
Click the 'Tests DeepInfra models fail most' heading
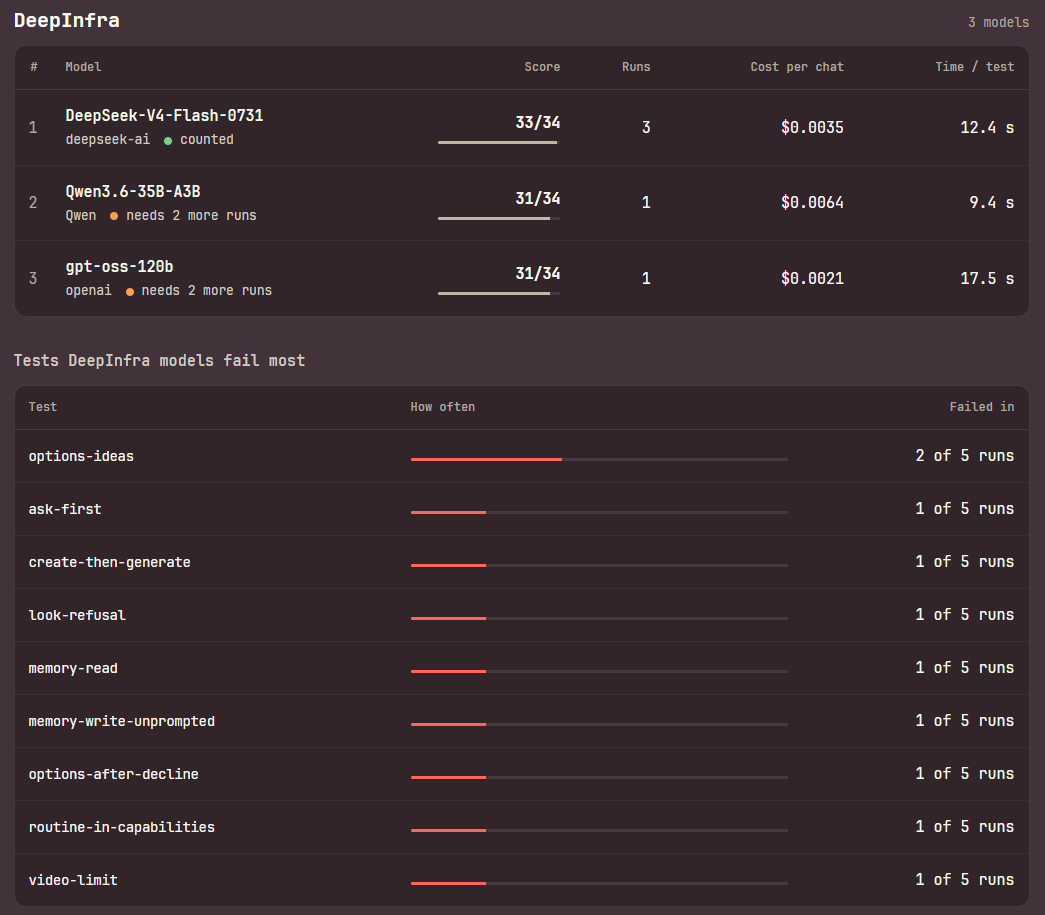(x=159, y=361)
